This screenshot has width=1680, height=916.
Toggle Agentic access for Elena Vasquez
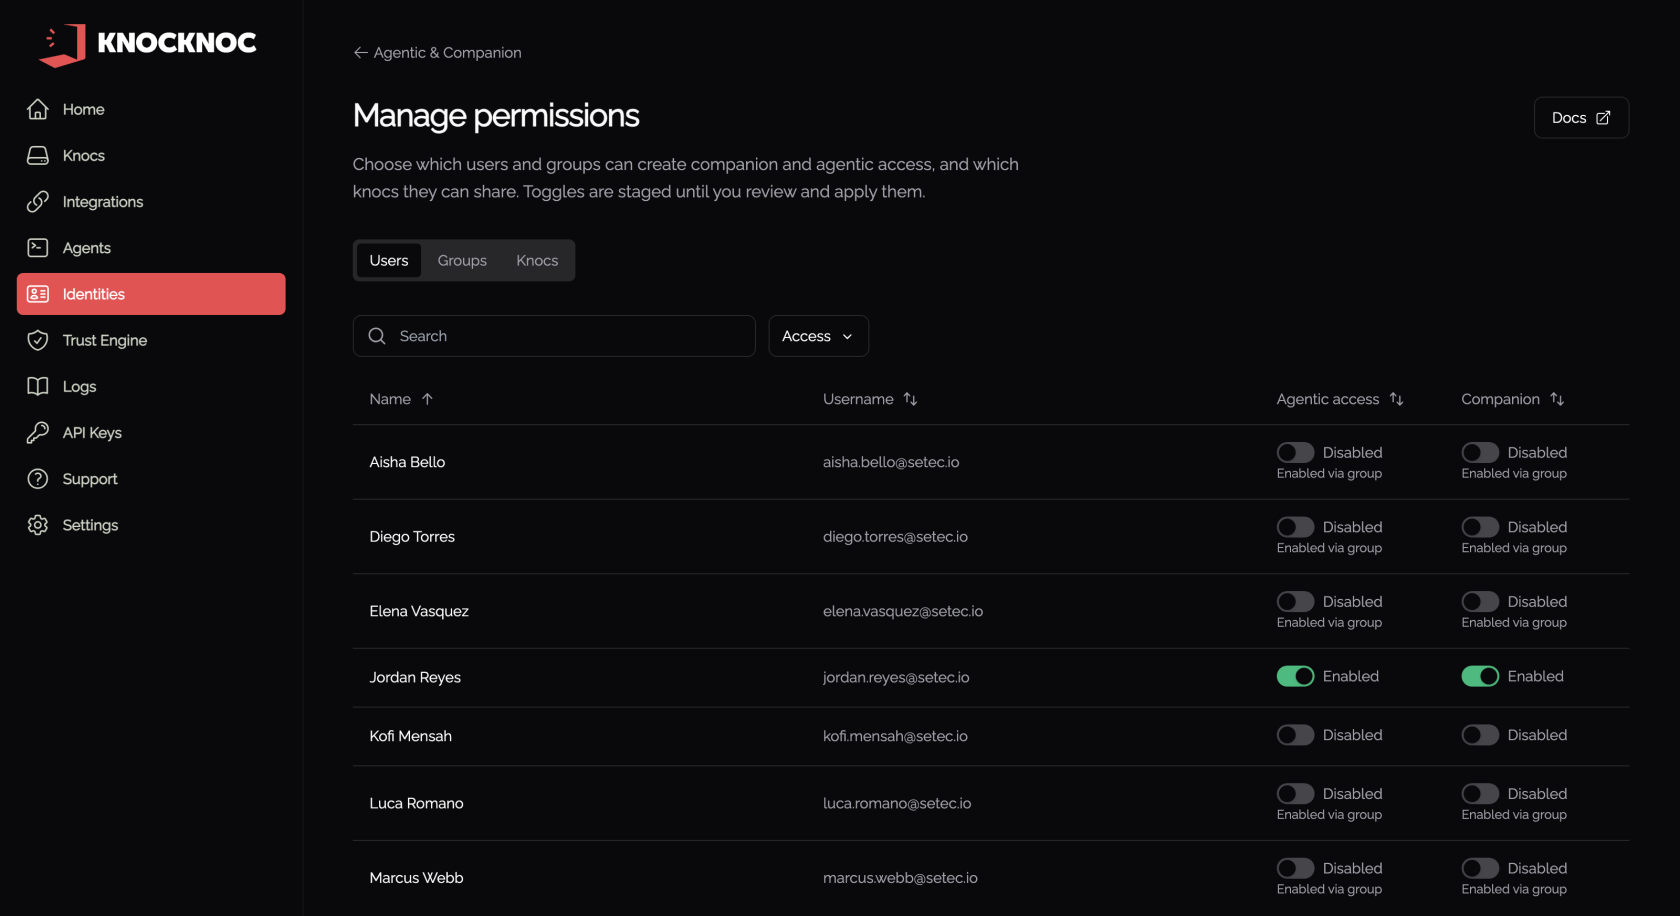[x=1295, y=602]
